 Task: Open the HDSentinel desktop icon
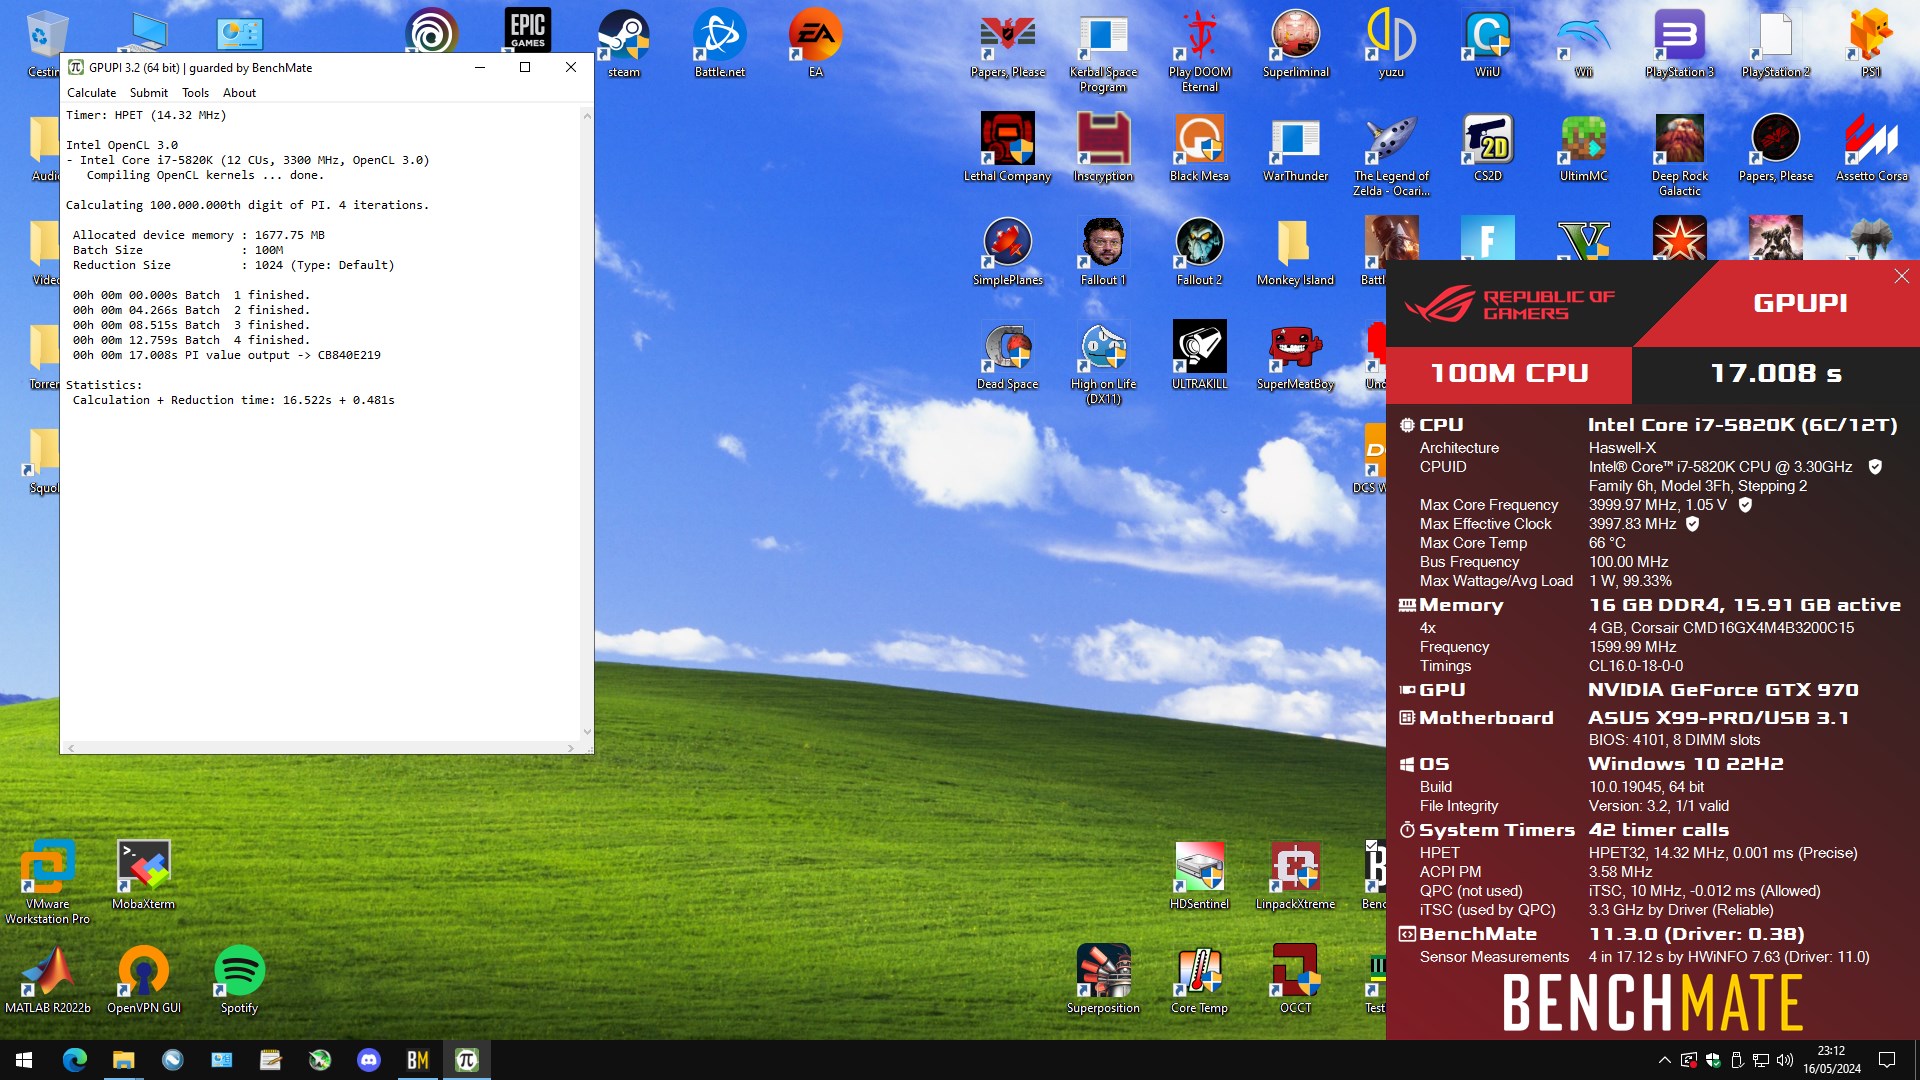(1199, 876)
